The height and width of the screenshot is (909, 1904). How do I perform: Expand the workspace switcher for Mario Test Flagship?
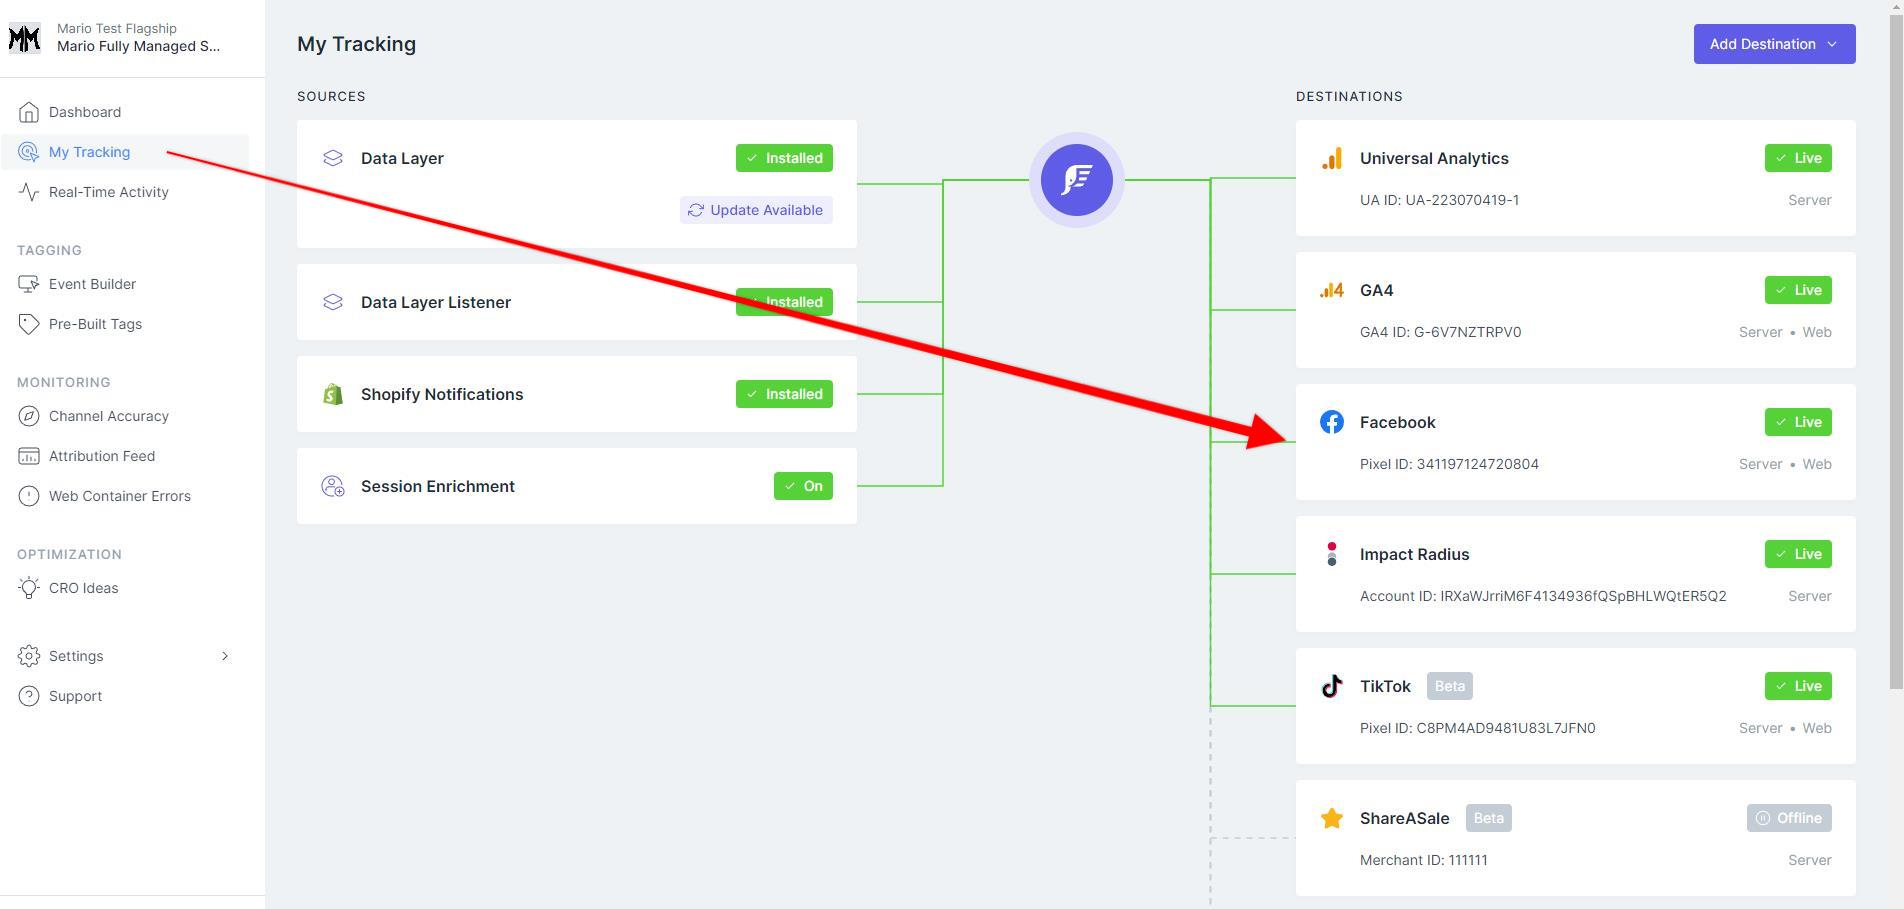click(130, 37)
